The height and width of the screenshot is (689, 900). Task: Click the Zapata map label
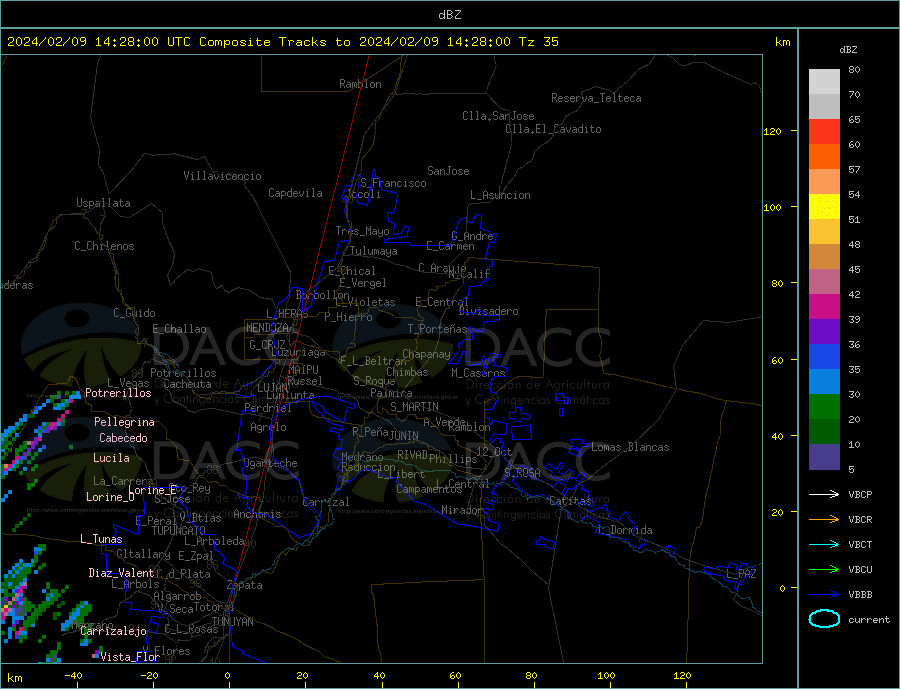(x=245, y=586)
